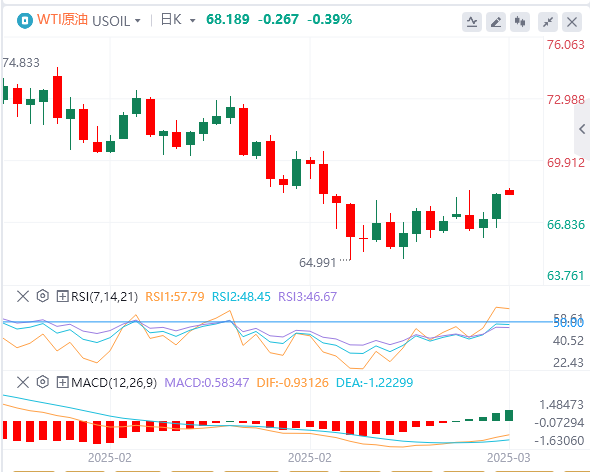The width and height of the screenshot is (590, 472).
Task: Remove the MACD indicator with X
Action: [23, 382]
